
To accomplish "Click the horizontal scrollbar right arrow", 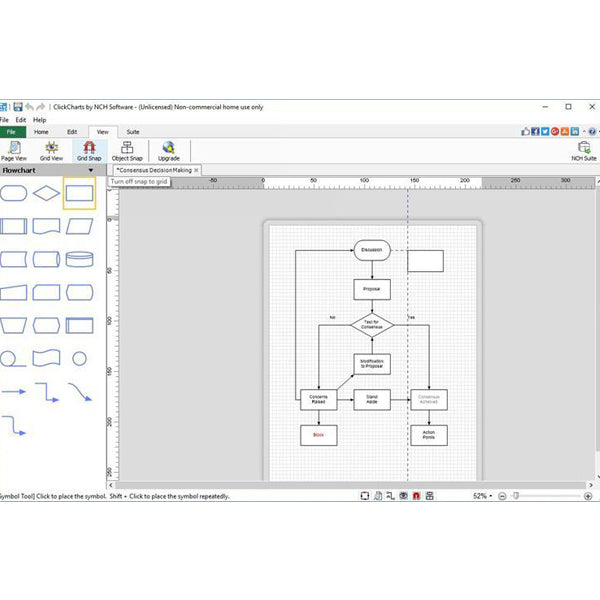I will 590,485.
